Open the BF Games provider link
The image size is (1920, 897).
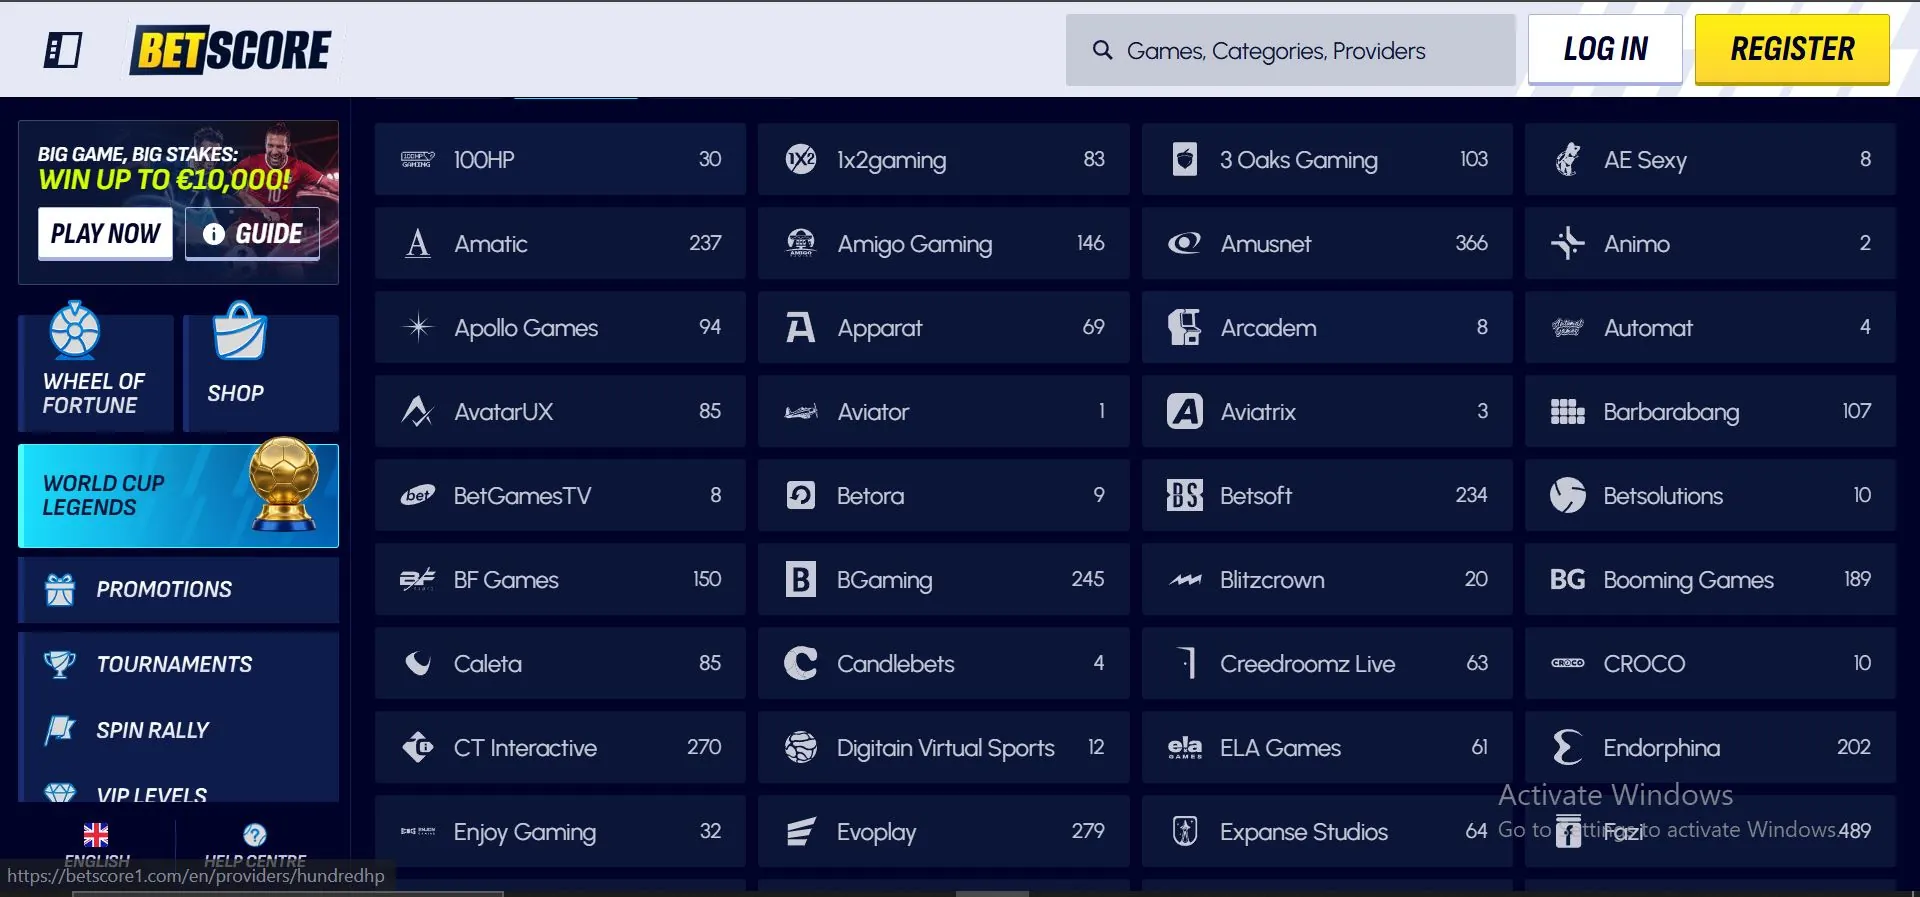(560, 579)
